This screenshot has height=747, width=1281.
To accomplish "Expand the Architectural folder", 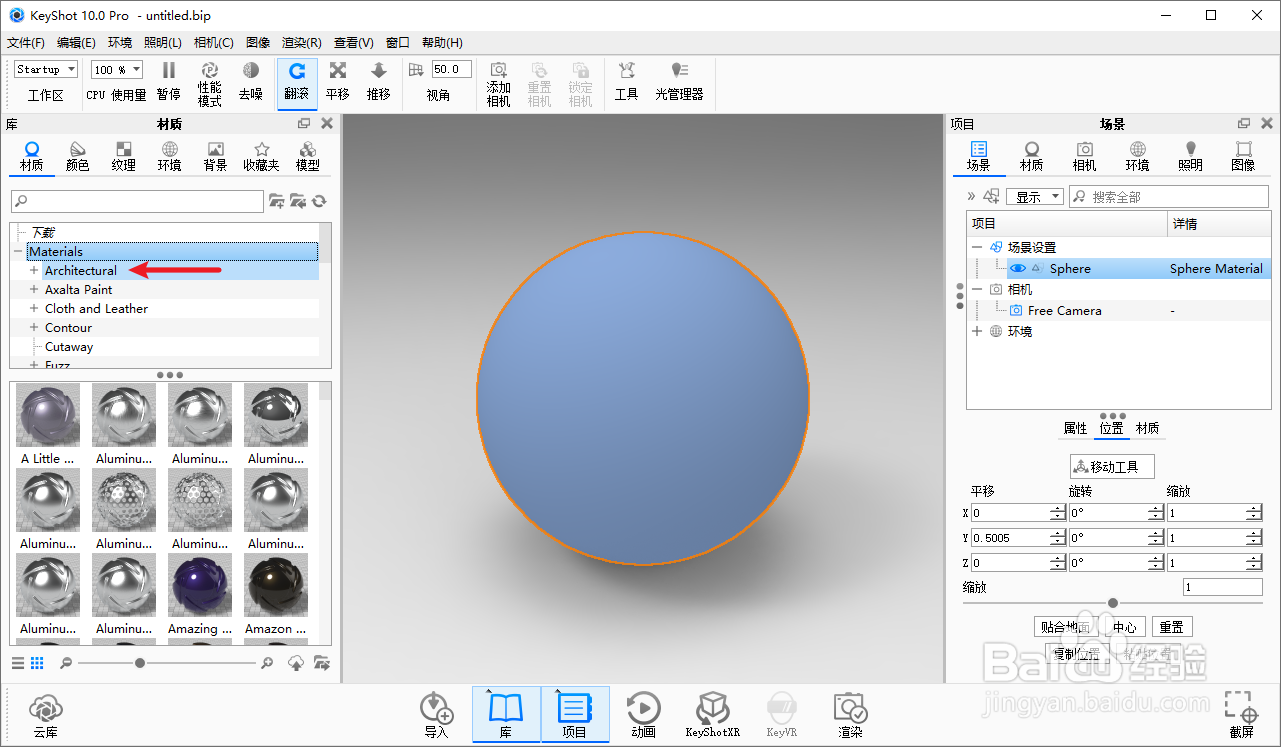I will 34,271.
